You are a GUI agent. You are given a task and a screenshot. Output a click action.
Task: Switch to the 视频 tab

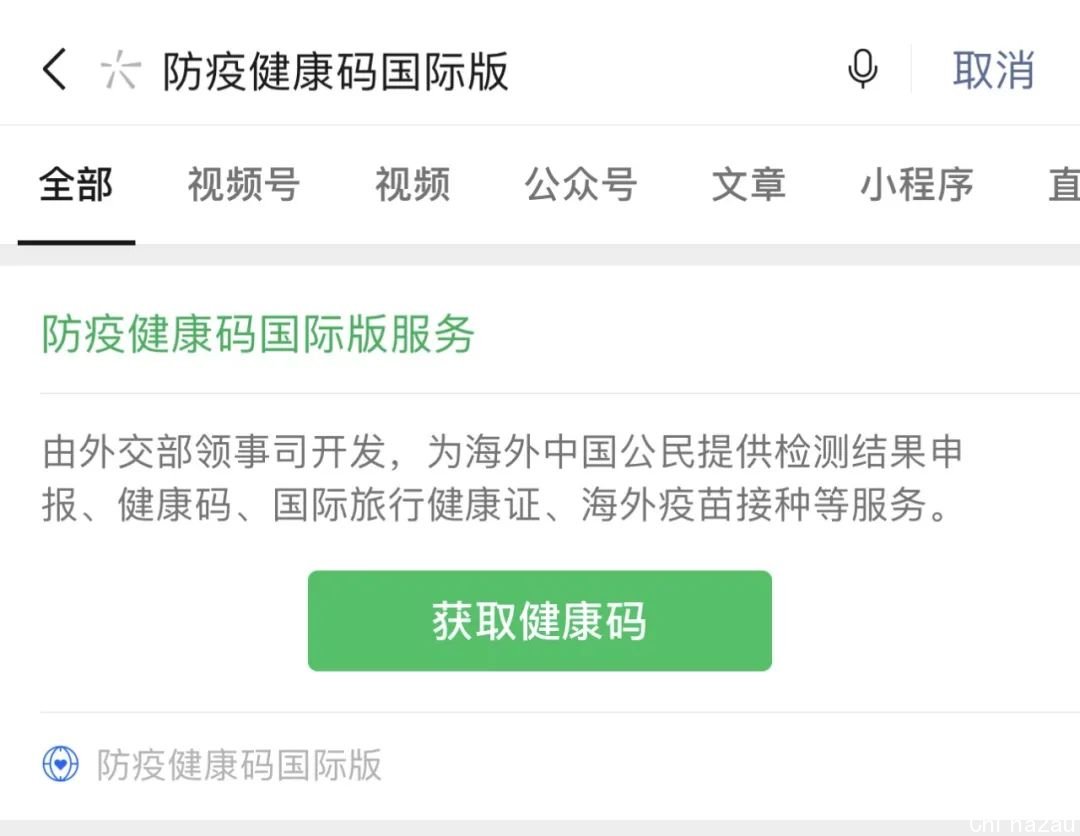(412, 185)
